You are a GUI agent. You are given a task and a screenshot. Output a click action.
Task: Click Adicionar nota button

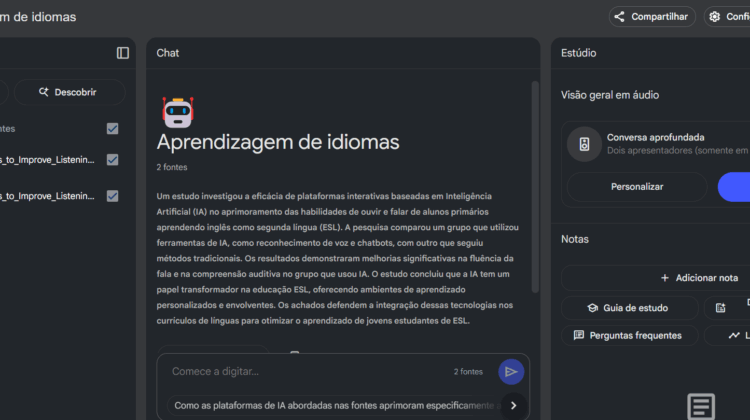click(x=699, y=278)
